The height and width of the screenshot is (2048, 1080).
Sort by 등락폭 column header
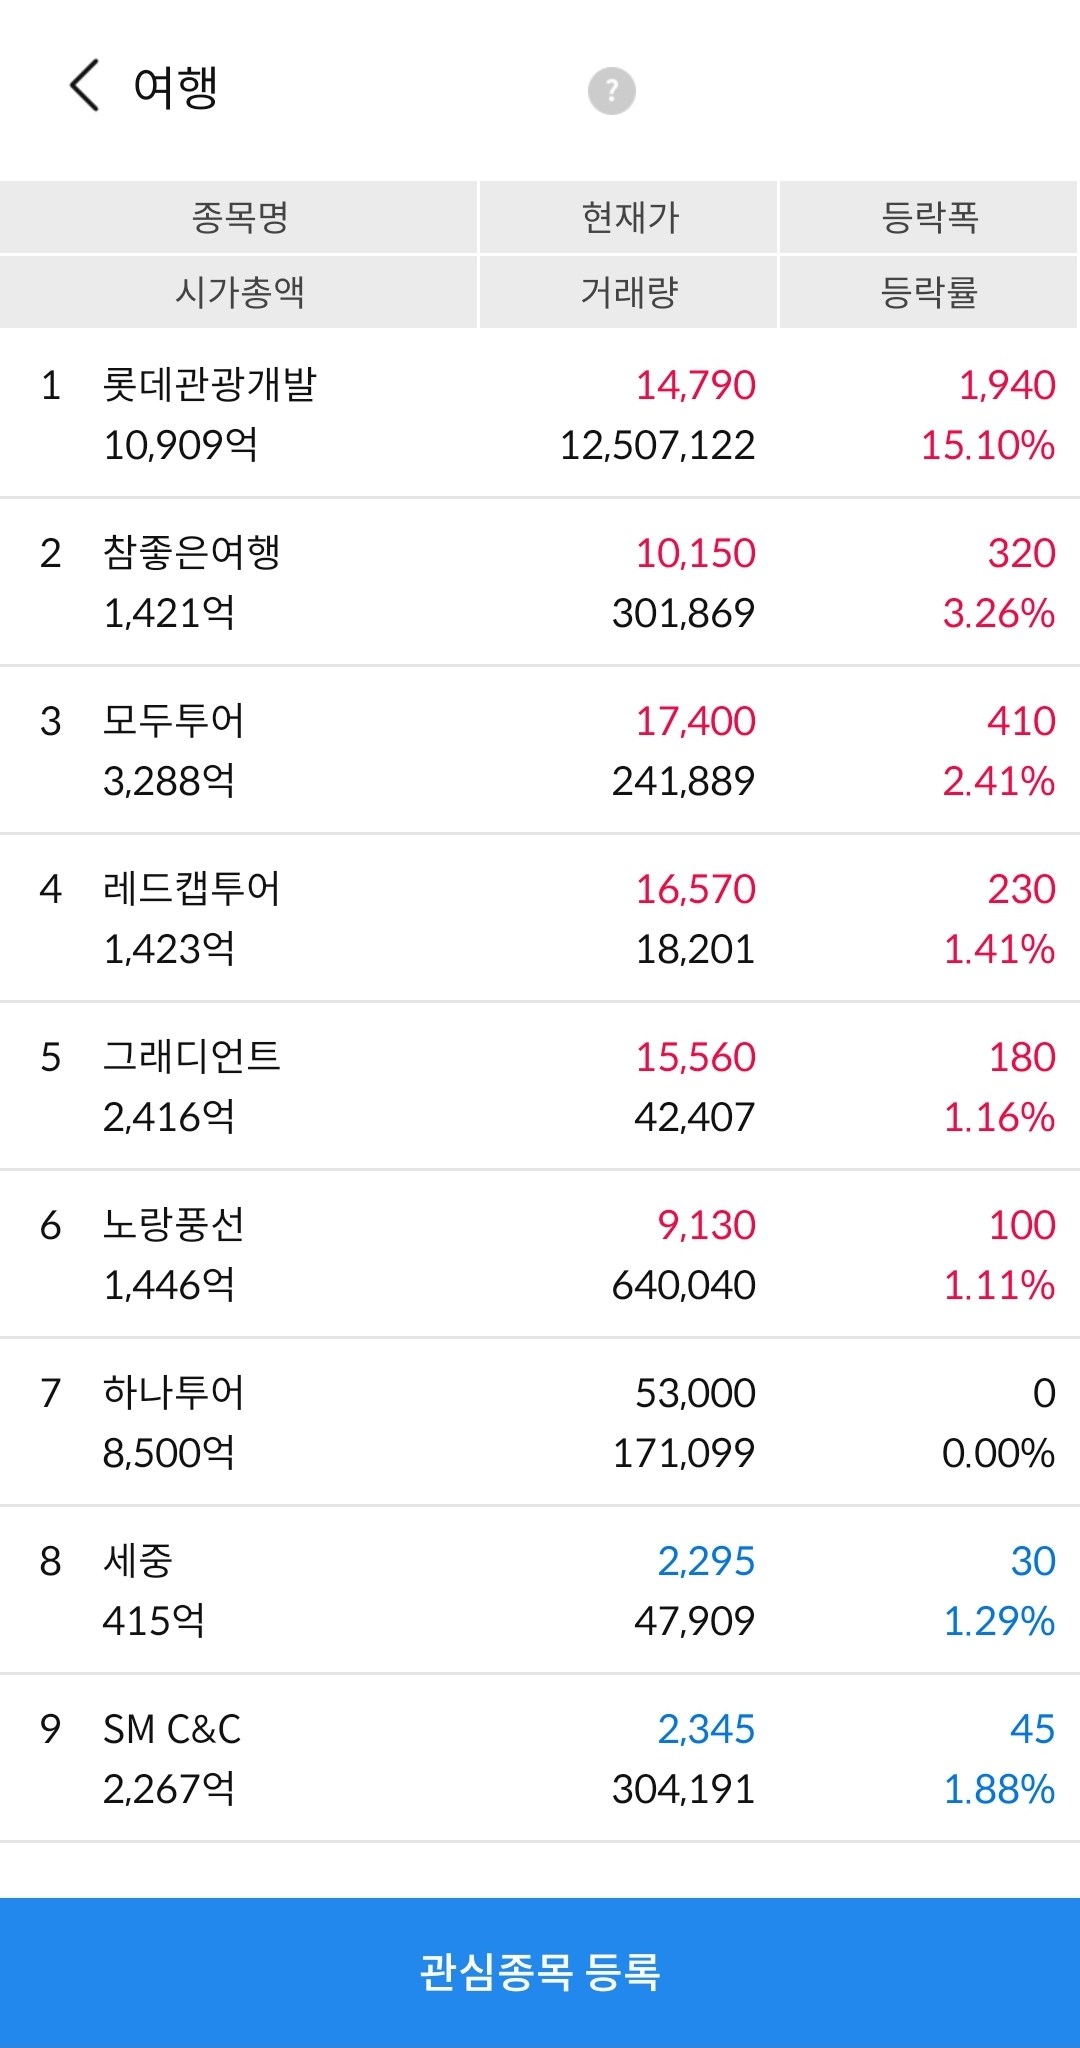point(929,217)
